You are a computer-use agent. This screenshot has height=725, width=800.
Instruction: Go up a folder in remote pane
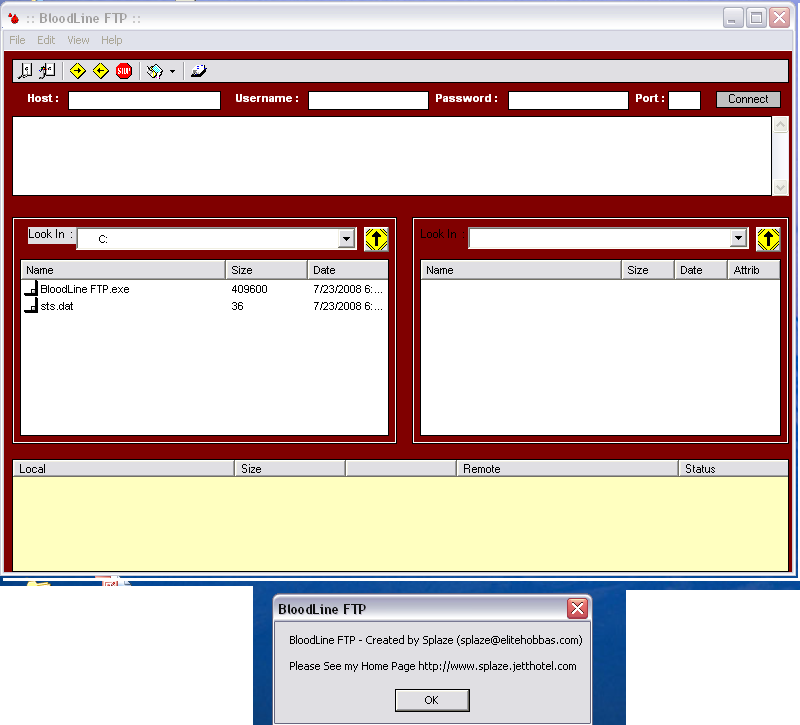click(x=767, y=239)
